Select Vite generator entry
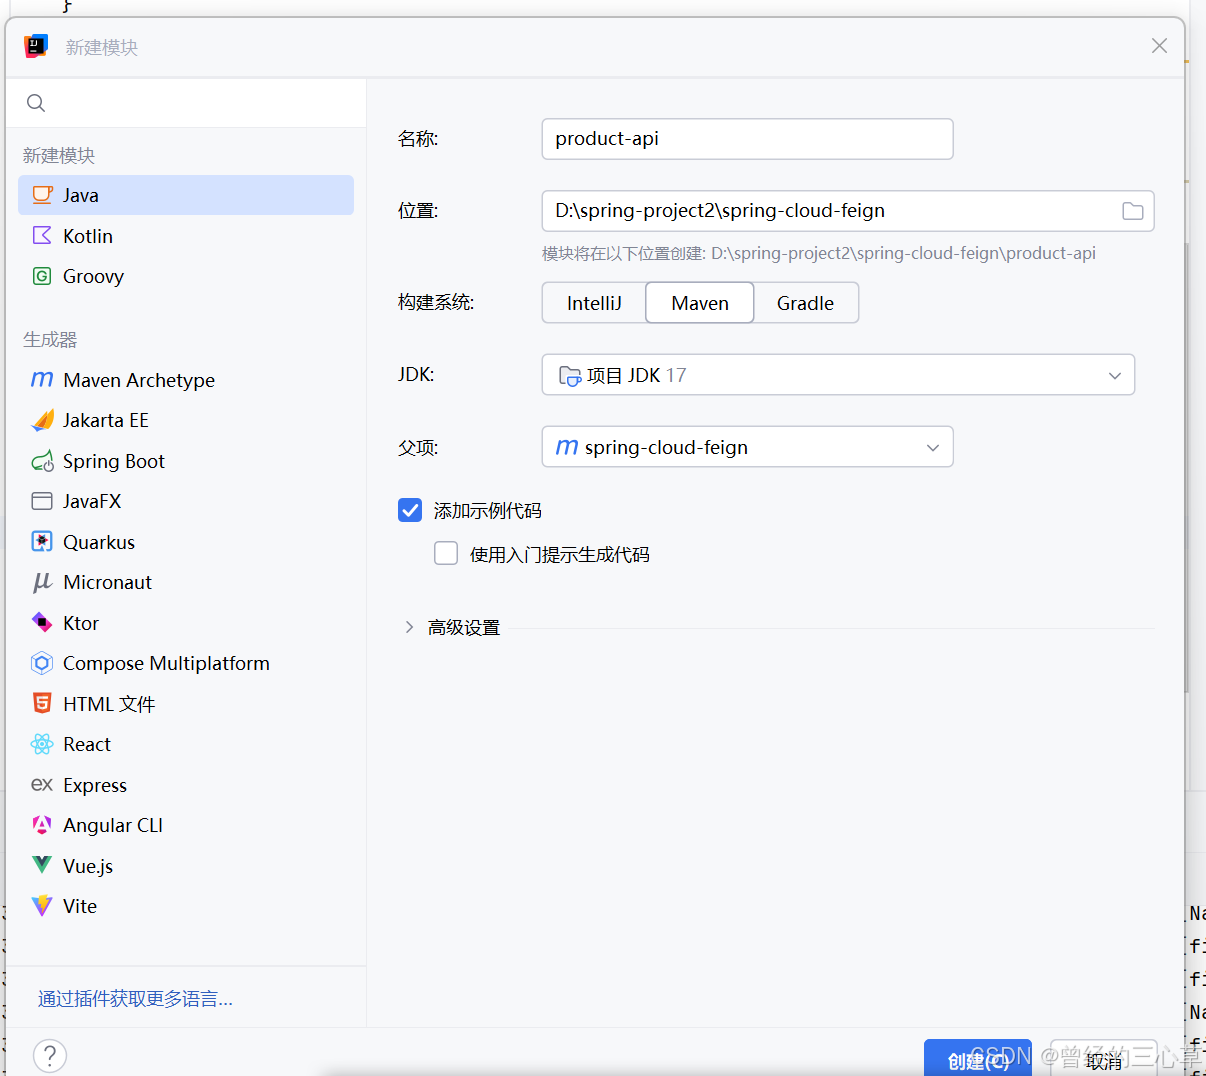The height and width of the screenshot is (1076, 1206). 186,906
